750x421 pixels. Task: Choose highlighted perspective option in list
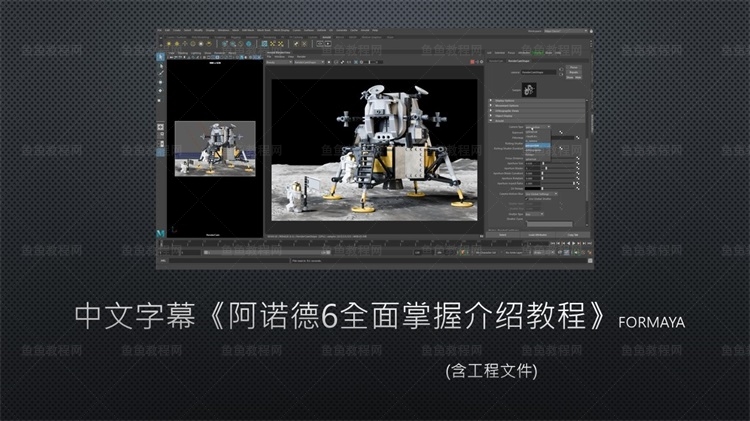click(538, 145)
